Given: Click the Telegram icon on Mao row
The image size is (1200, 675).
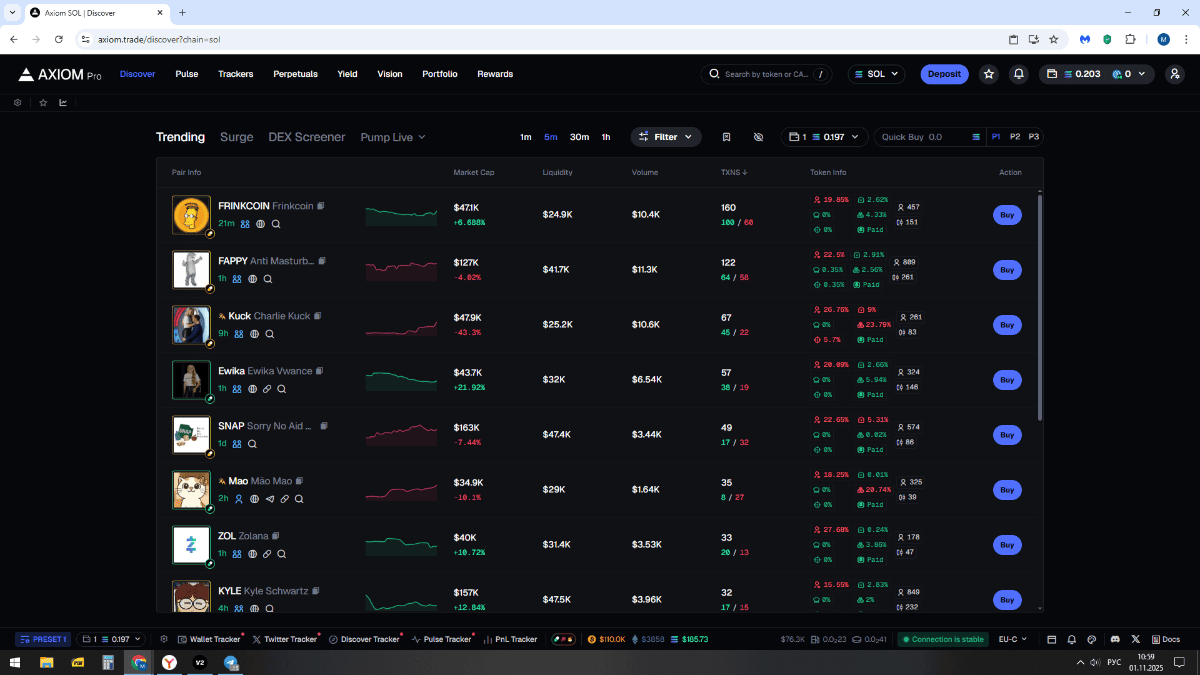Looking at the screenshot, I should click(x=270, y=499).
